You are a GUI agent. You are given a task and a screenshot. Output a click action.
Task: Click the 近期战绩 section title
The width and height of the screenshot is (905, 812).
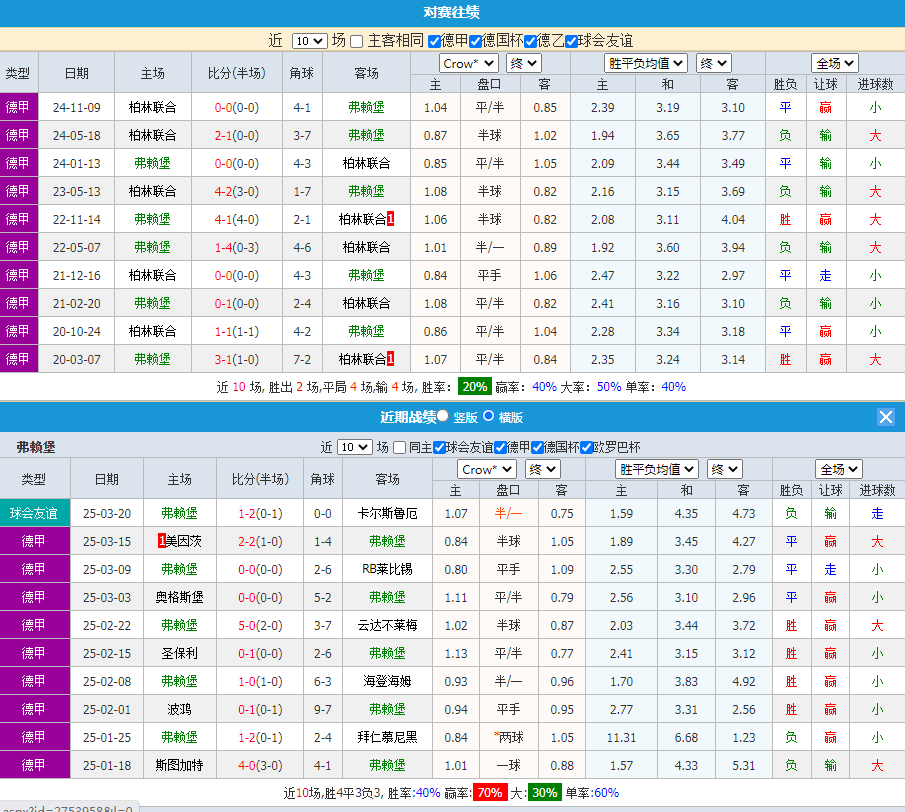click(x=407, y=417)
